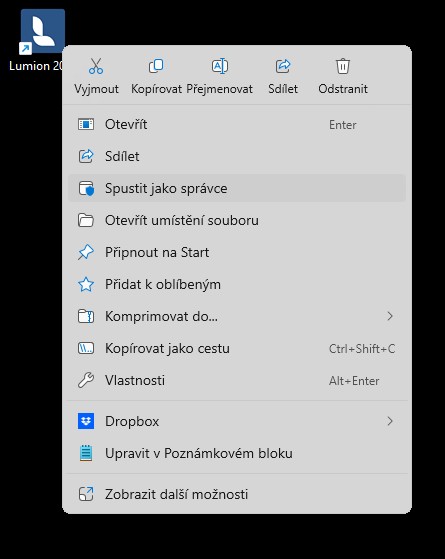Image resolution: width=445 pixels, height=559 pixels.
Task: Choose Upravit v Poznámkovém bloku
Action: click(x=237, y=453)
